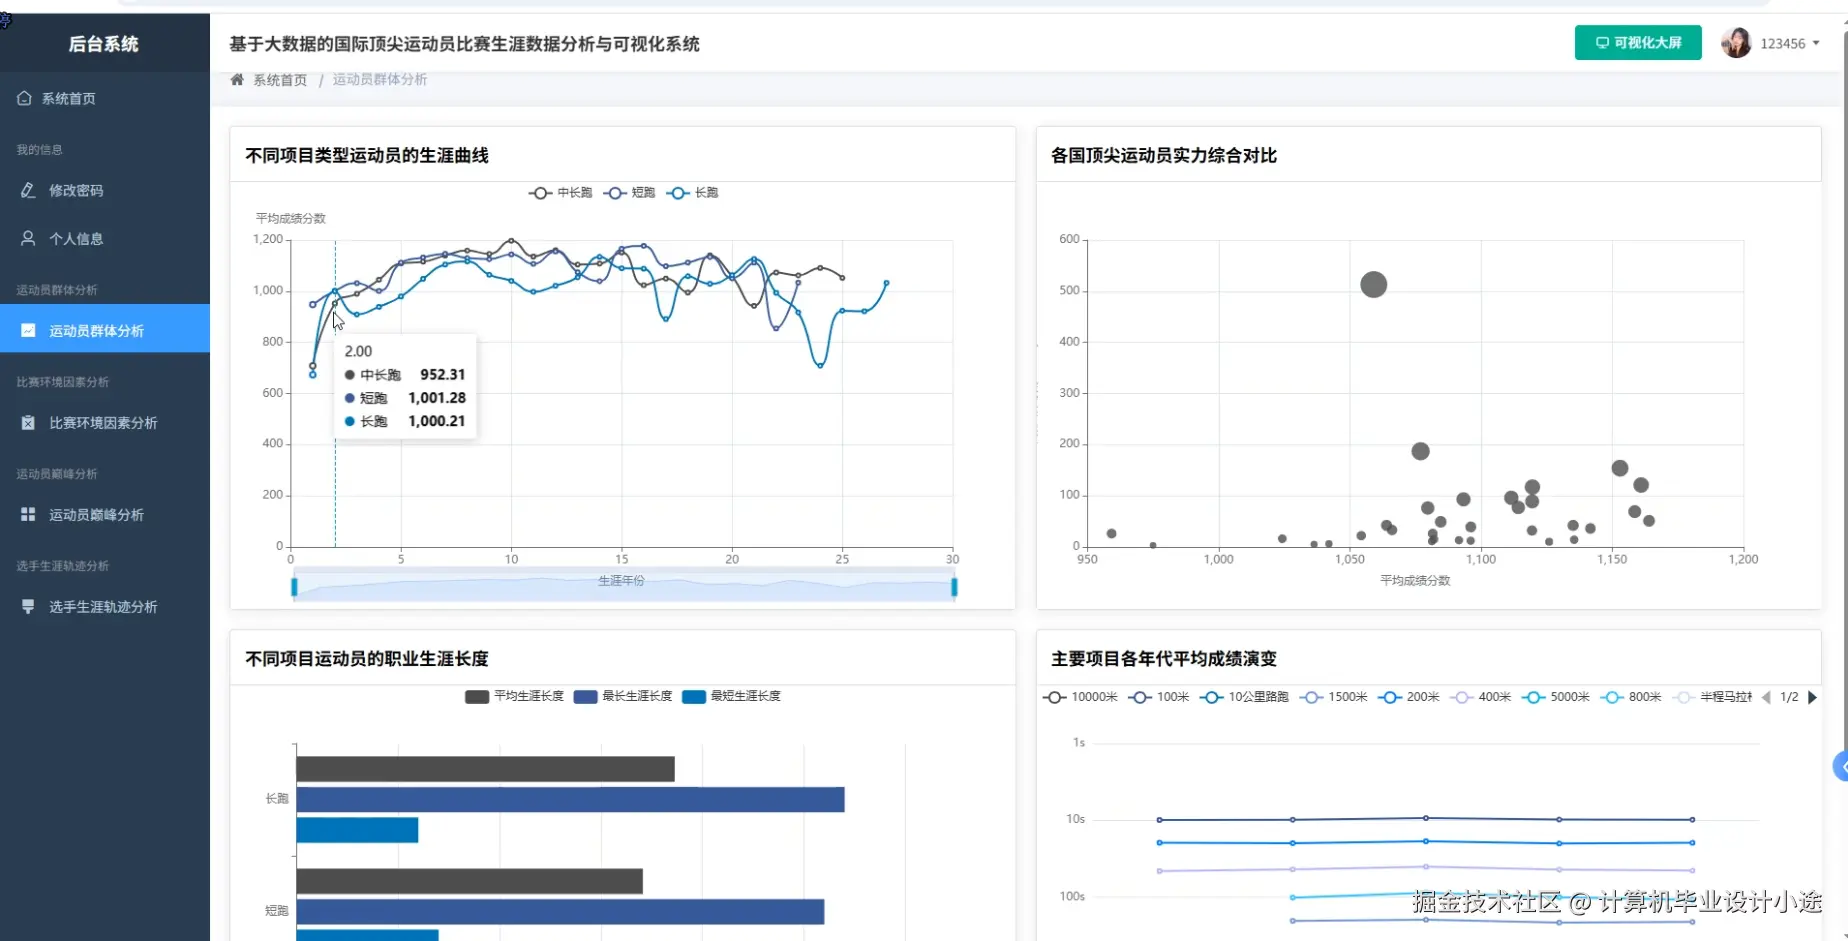Click the page title 基于大数据的国际顶尖运动员比赛生涯数据分析与可视化系统
Screen dimensions: 1848x941
(x=464, y=44)
